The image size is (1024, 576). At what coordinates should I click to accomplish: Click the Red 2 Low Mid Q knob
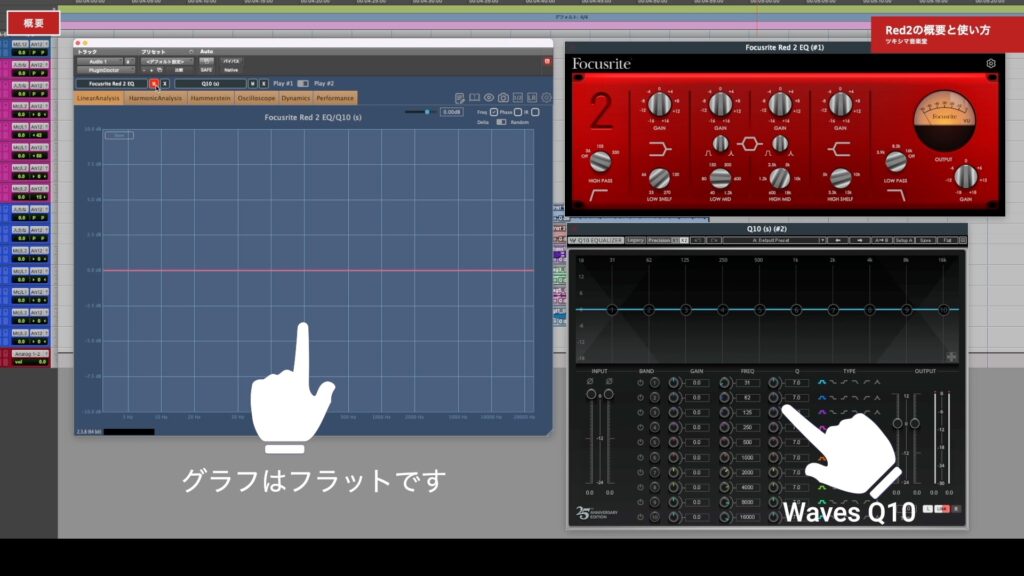click(720, 144)
